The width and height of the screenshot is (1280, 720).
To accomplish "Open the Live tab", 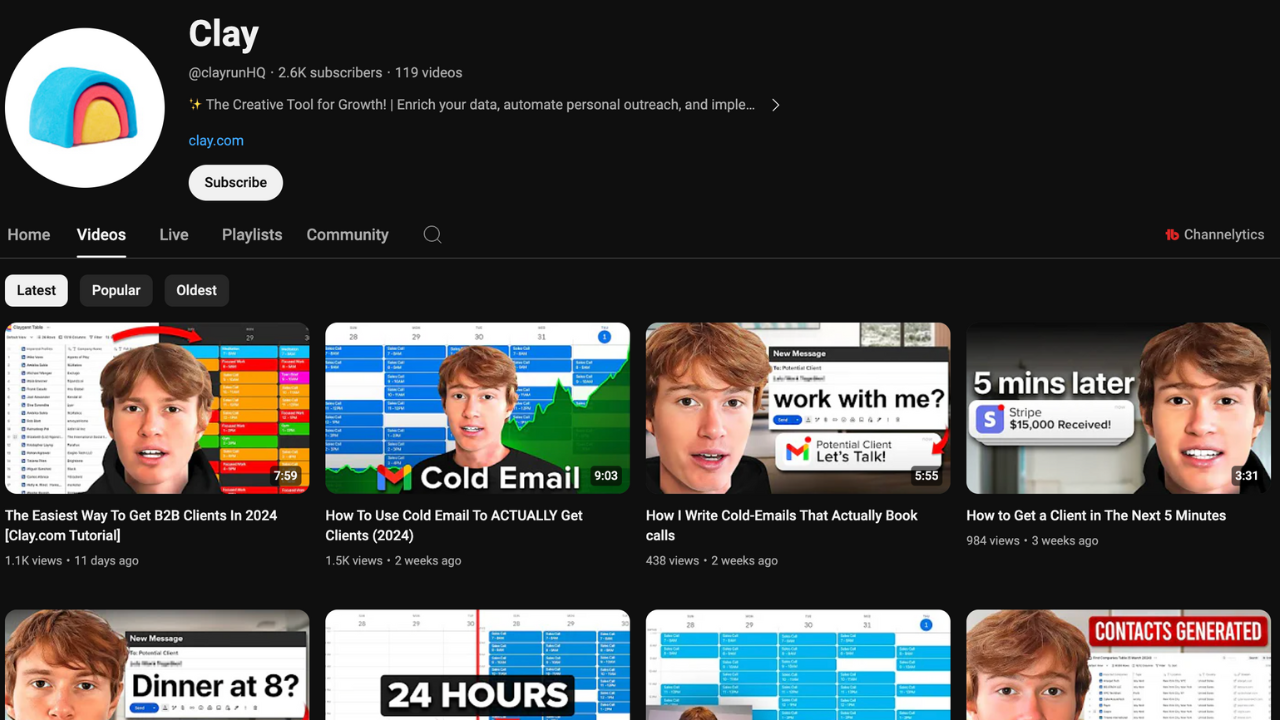I will point(174,234).
